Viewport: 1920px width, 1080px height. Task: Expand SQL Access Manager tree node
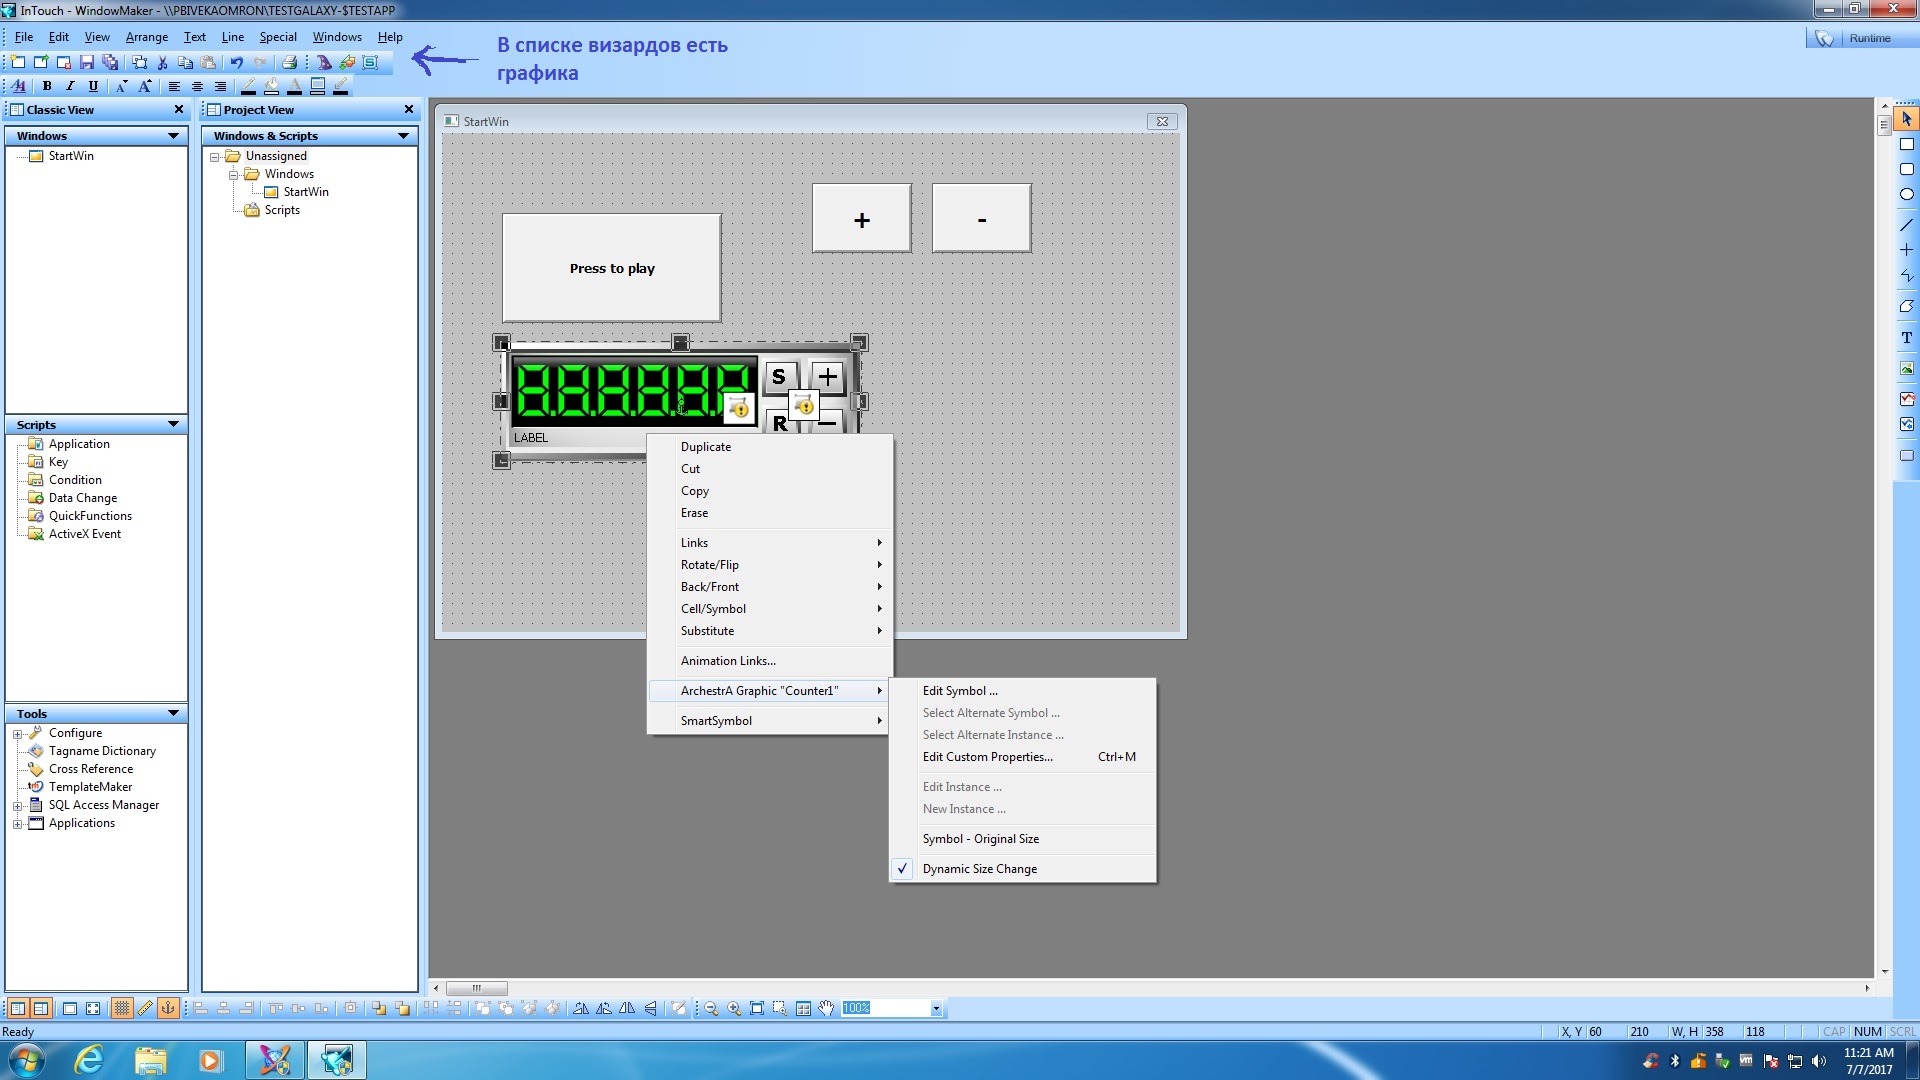17,806
